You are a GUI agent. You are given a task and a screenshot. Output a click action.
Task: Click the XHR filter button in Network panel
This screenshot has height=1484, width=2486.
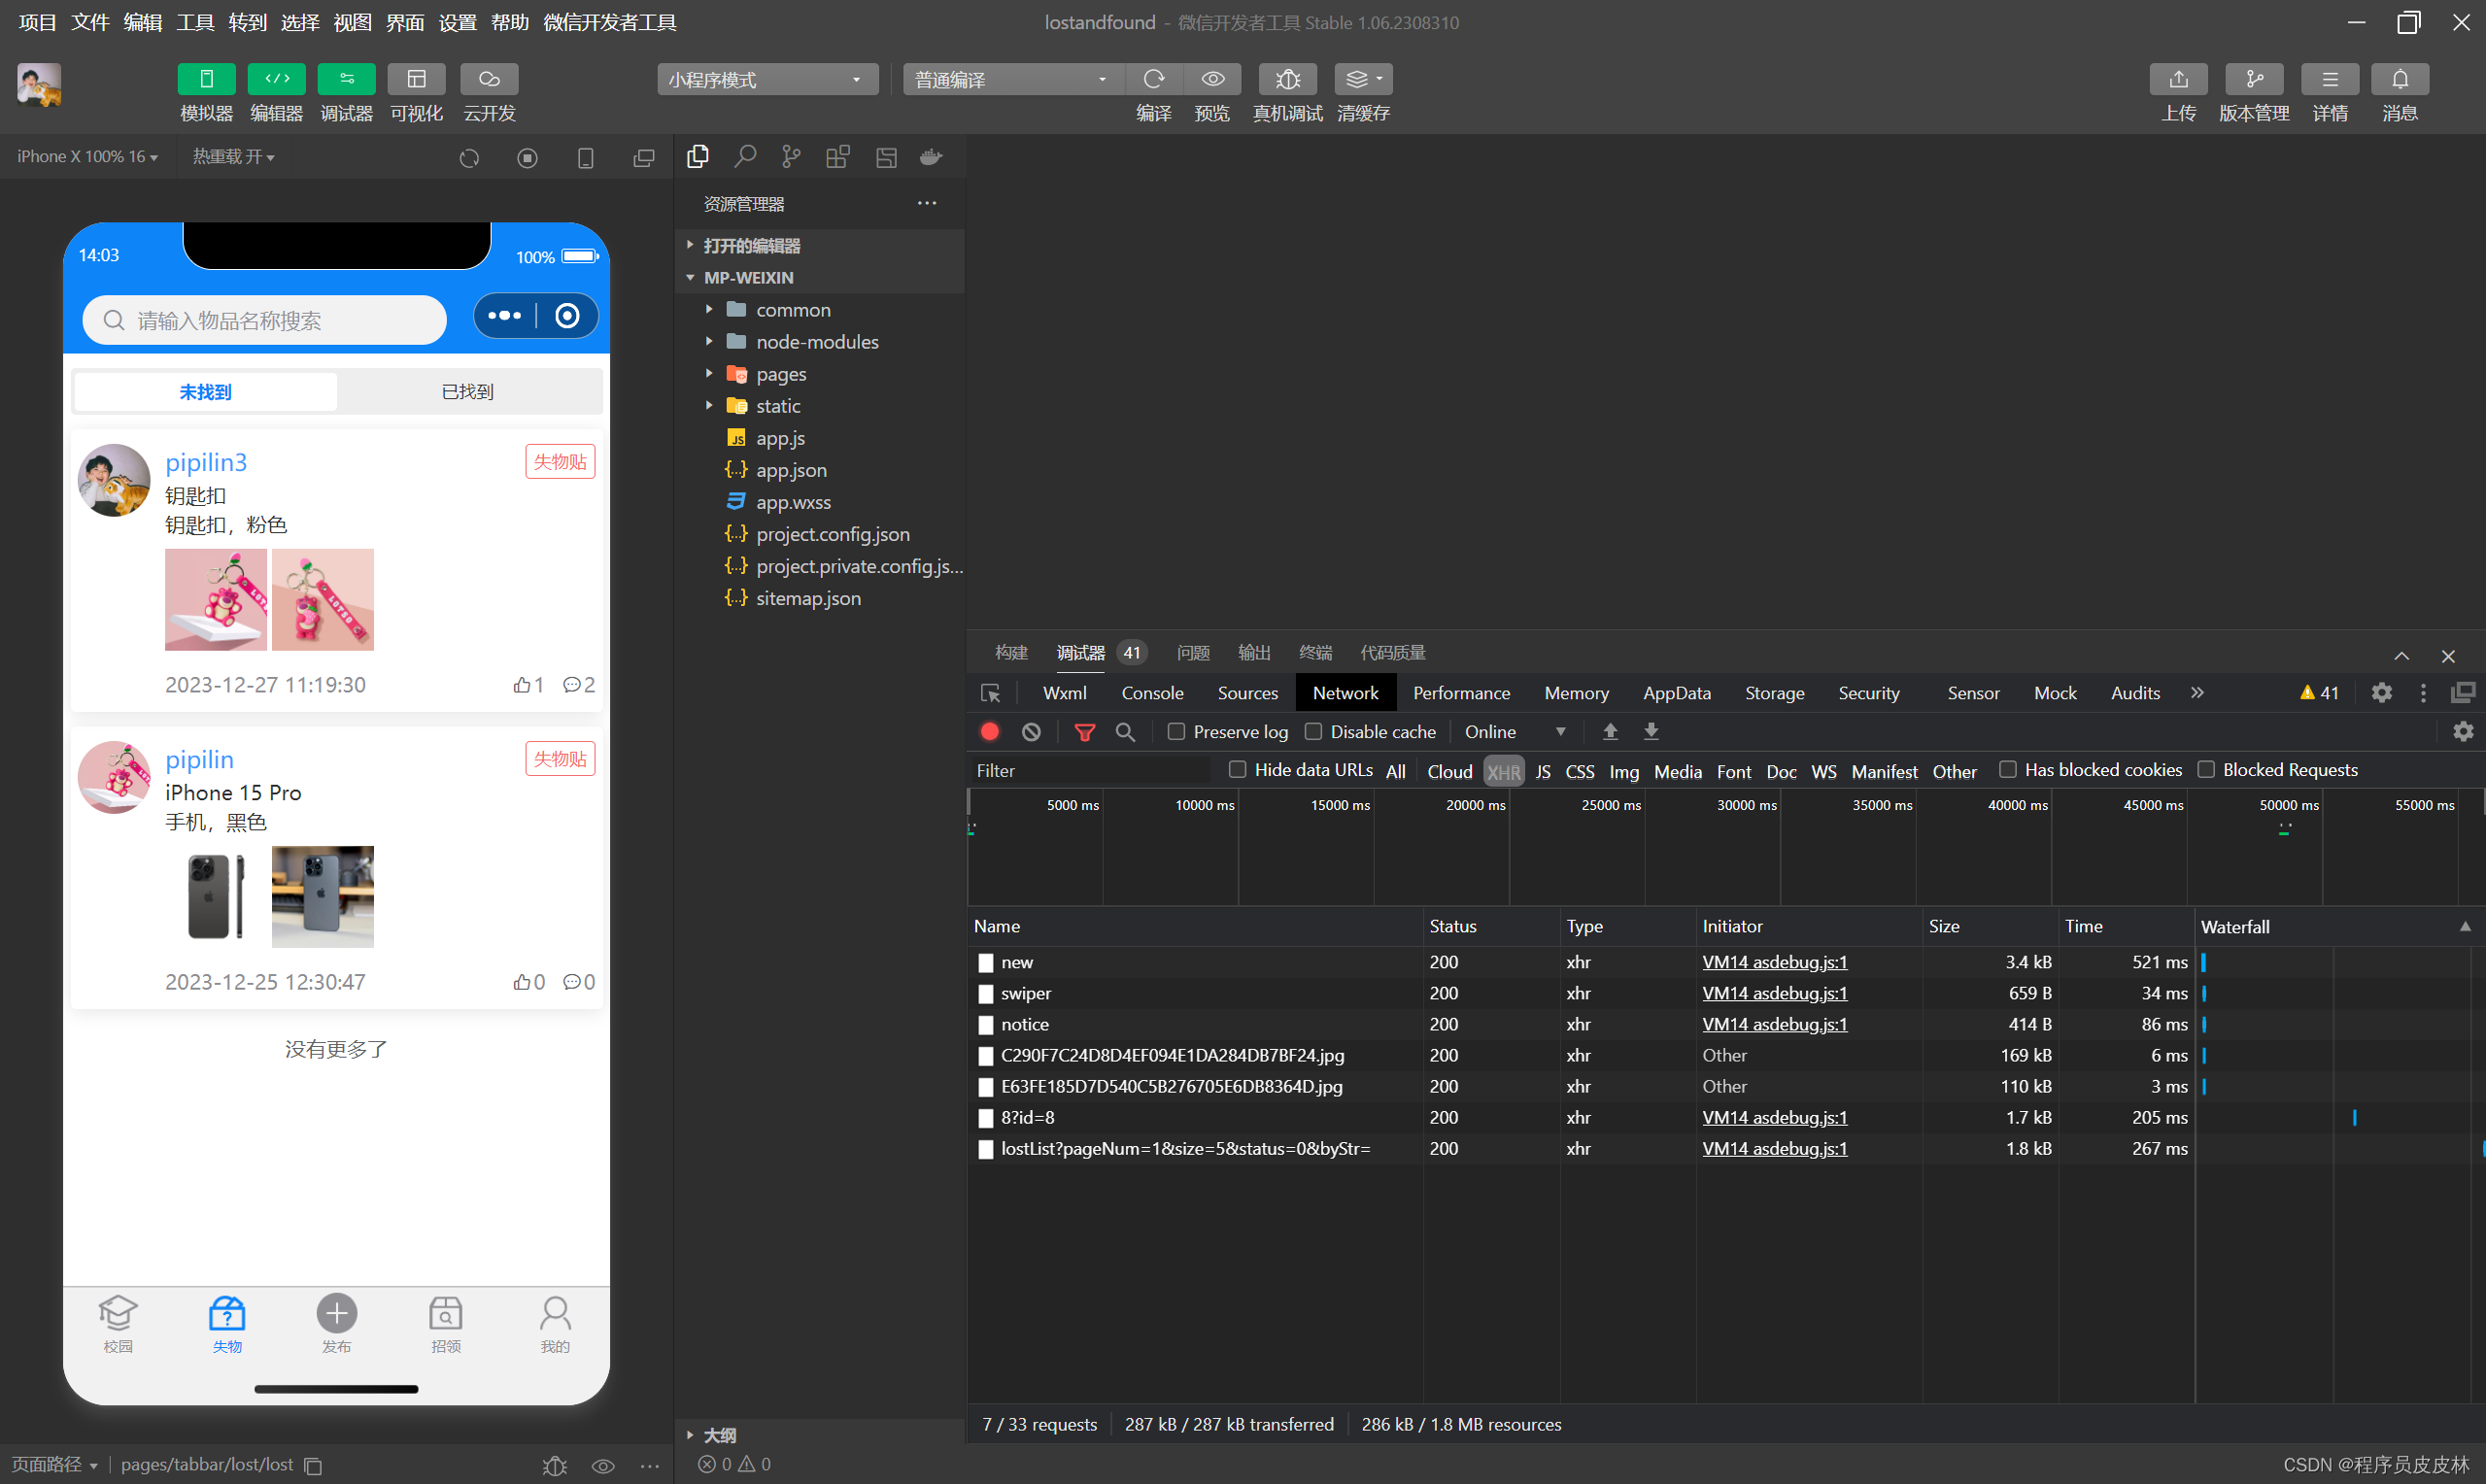1504,770
